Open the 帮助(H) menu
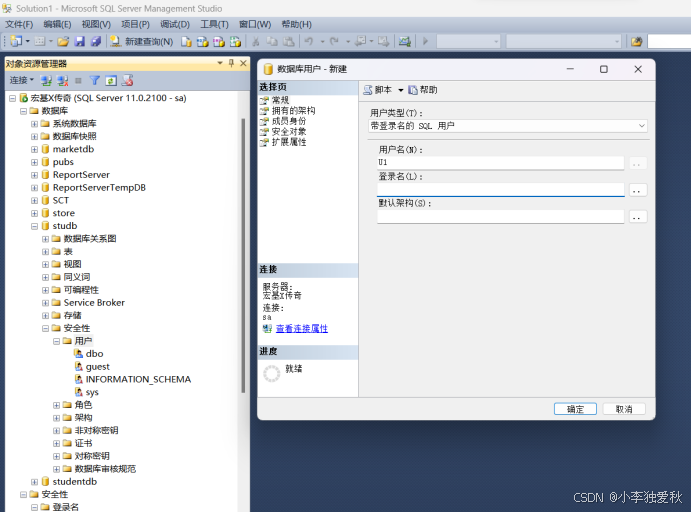692x512 pixels. 297,24
